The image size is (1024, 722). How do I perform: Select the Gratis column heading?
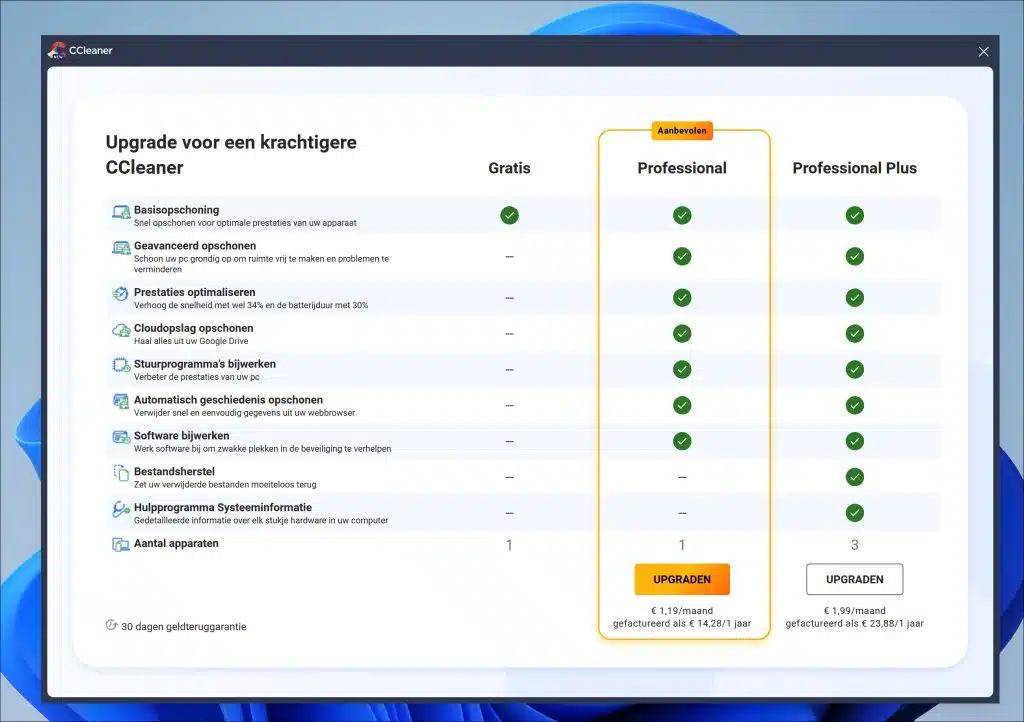(x=509, y=168)
